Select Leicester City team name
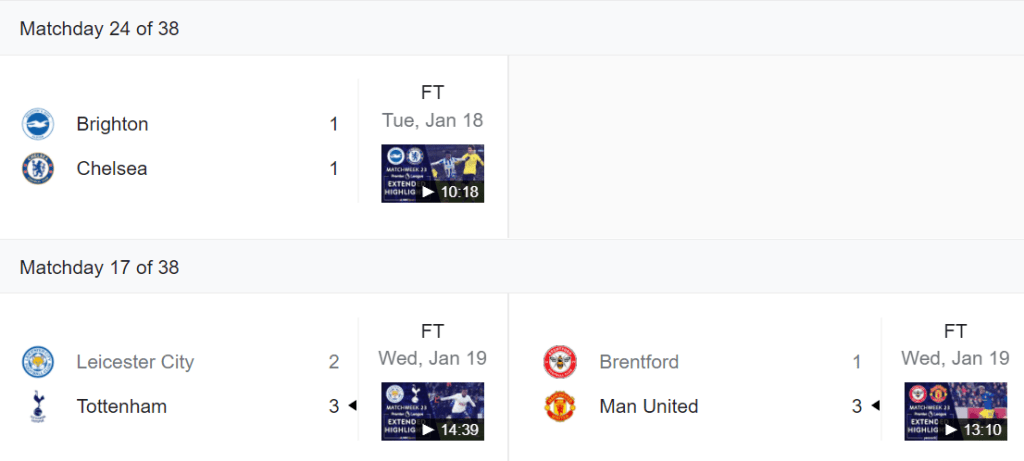The image size is (1024, 461). tap(135, 362)
